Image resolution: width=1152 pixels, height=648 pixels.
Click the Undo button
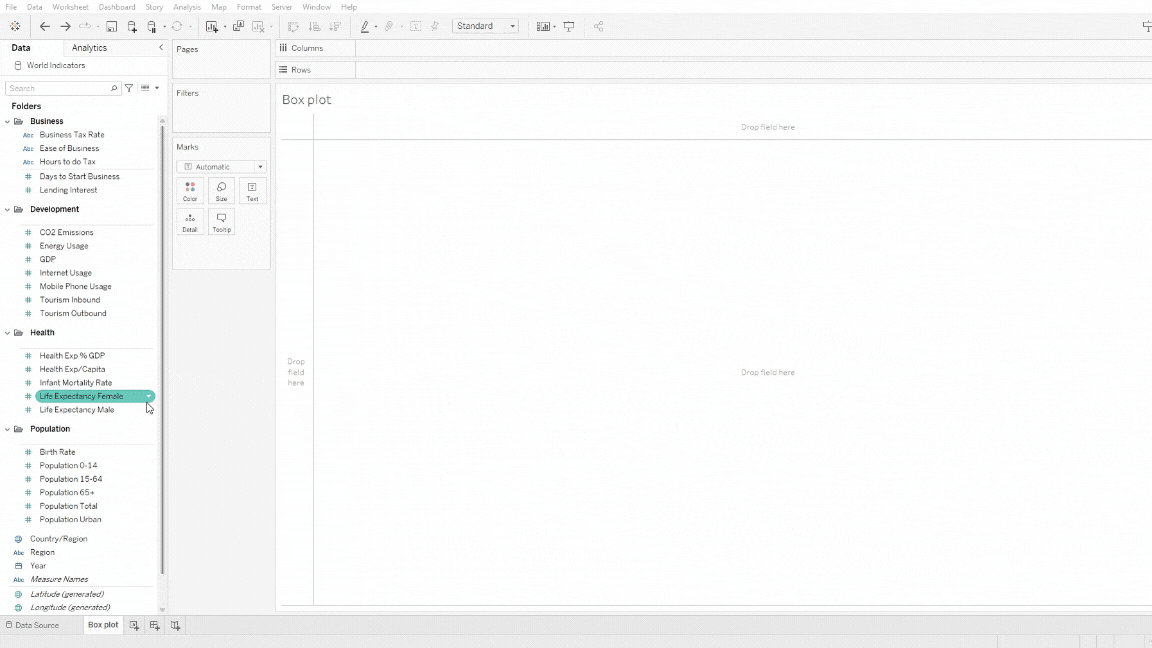pos(46,26)
